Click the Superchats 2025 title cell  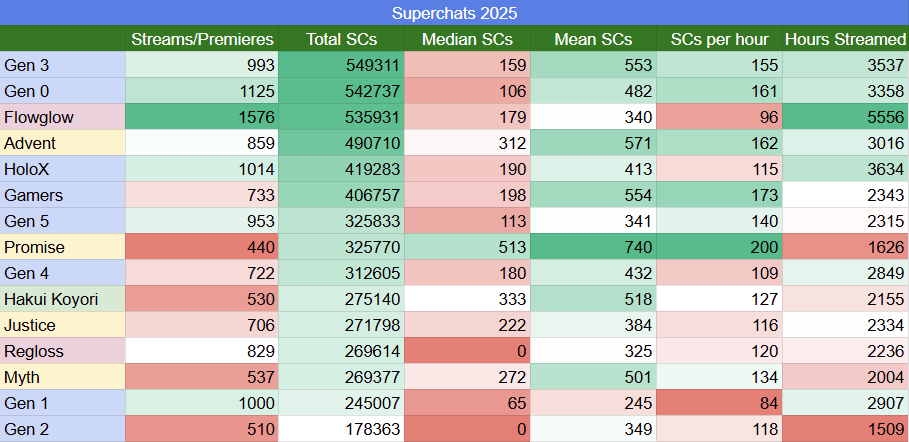tap(454, 13)
